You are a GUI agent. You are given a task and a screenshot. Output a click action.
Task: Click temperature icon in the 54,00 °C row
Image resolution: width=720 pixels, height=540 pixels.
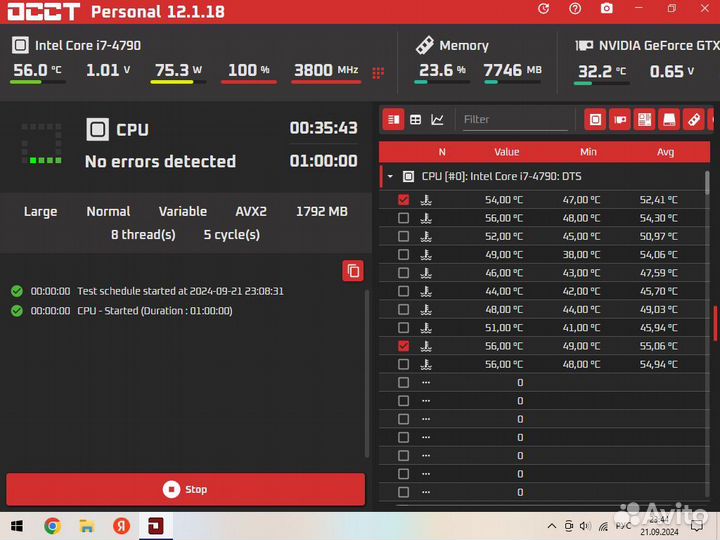click(x=426, y=200)
